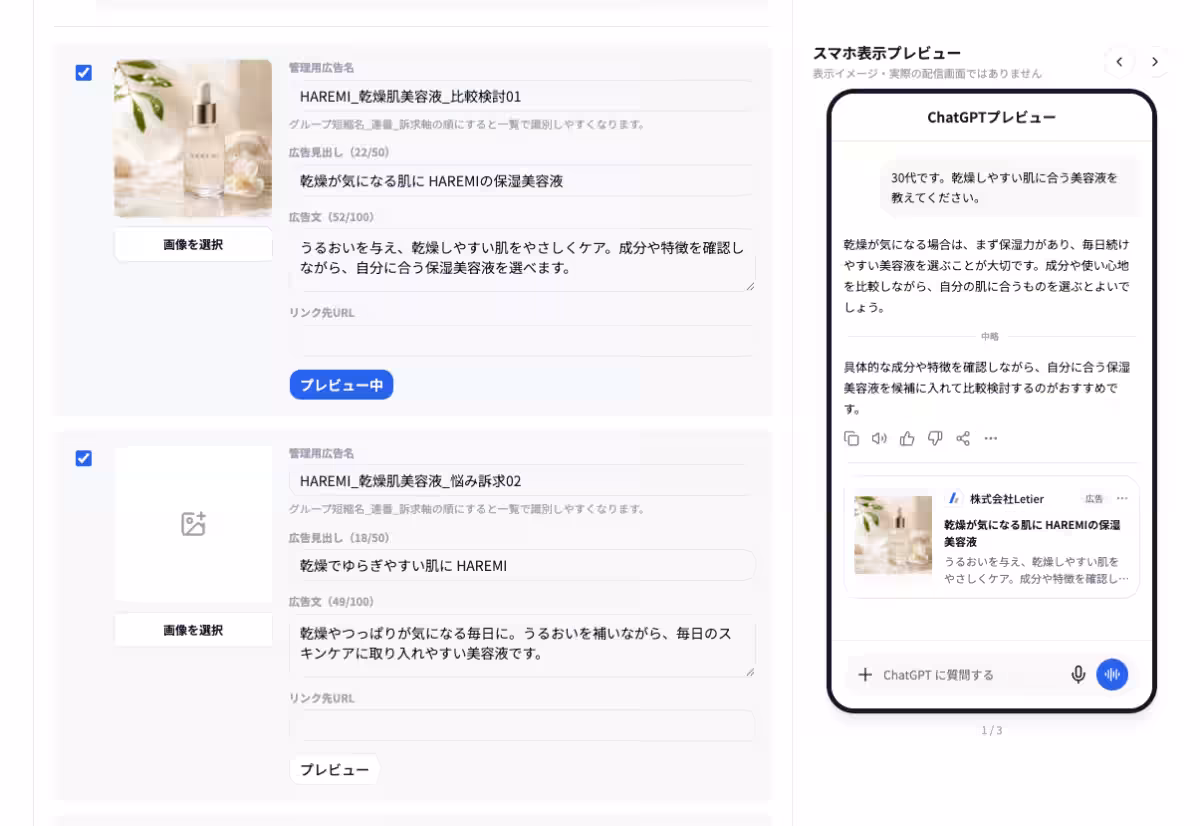The height and width of the screenshot is (826, 1200).
Task: Click the 中略 divider label
Action: click(990, 336)
